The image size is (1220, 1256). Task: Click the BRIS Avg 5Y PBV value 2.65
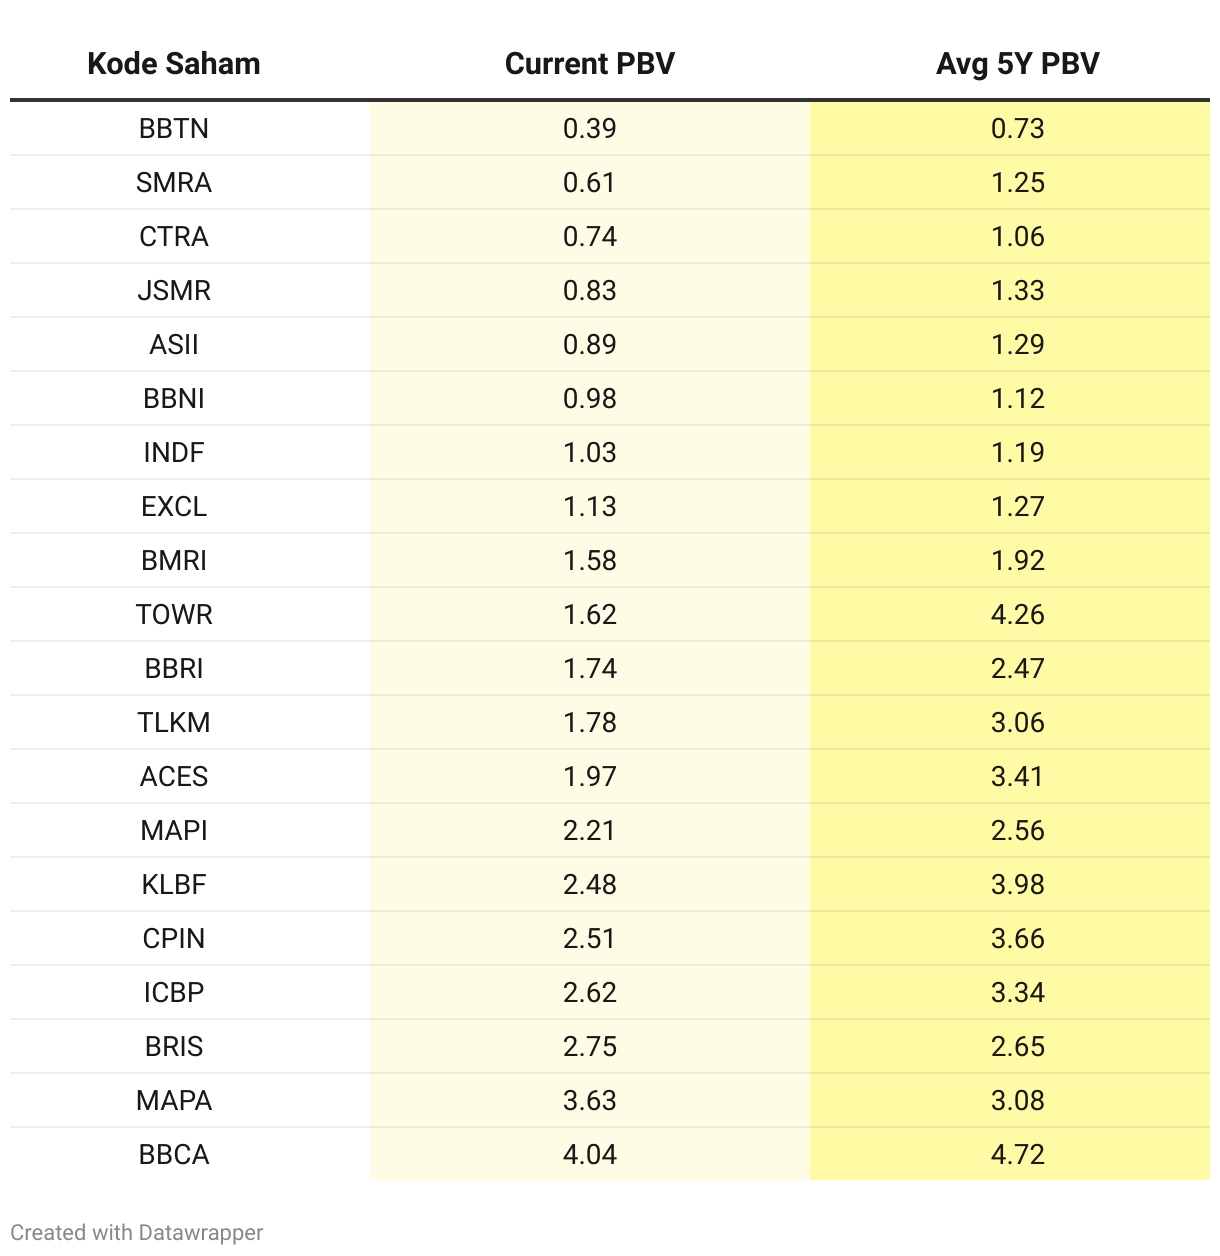[x=1017, y=1047]
